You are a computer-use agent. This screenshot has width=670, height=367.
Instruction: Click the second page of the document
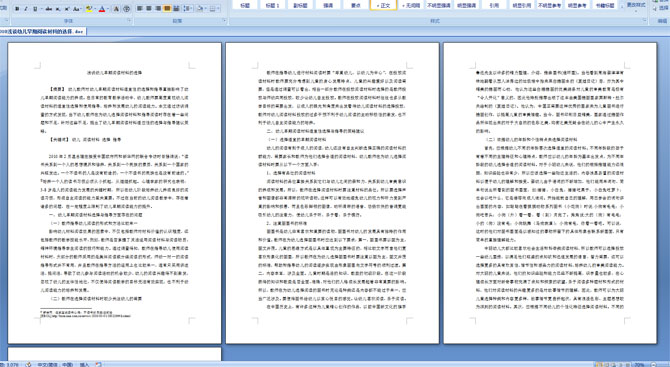coord(332,193)
